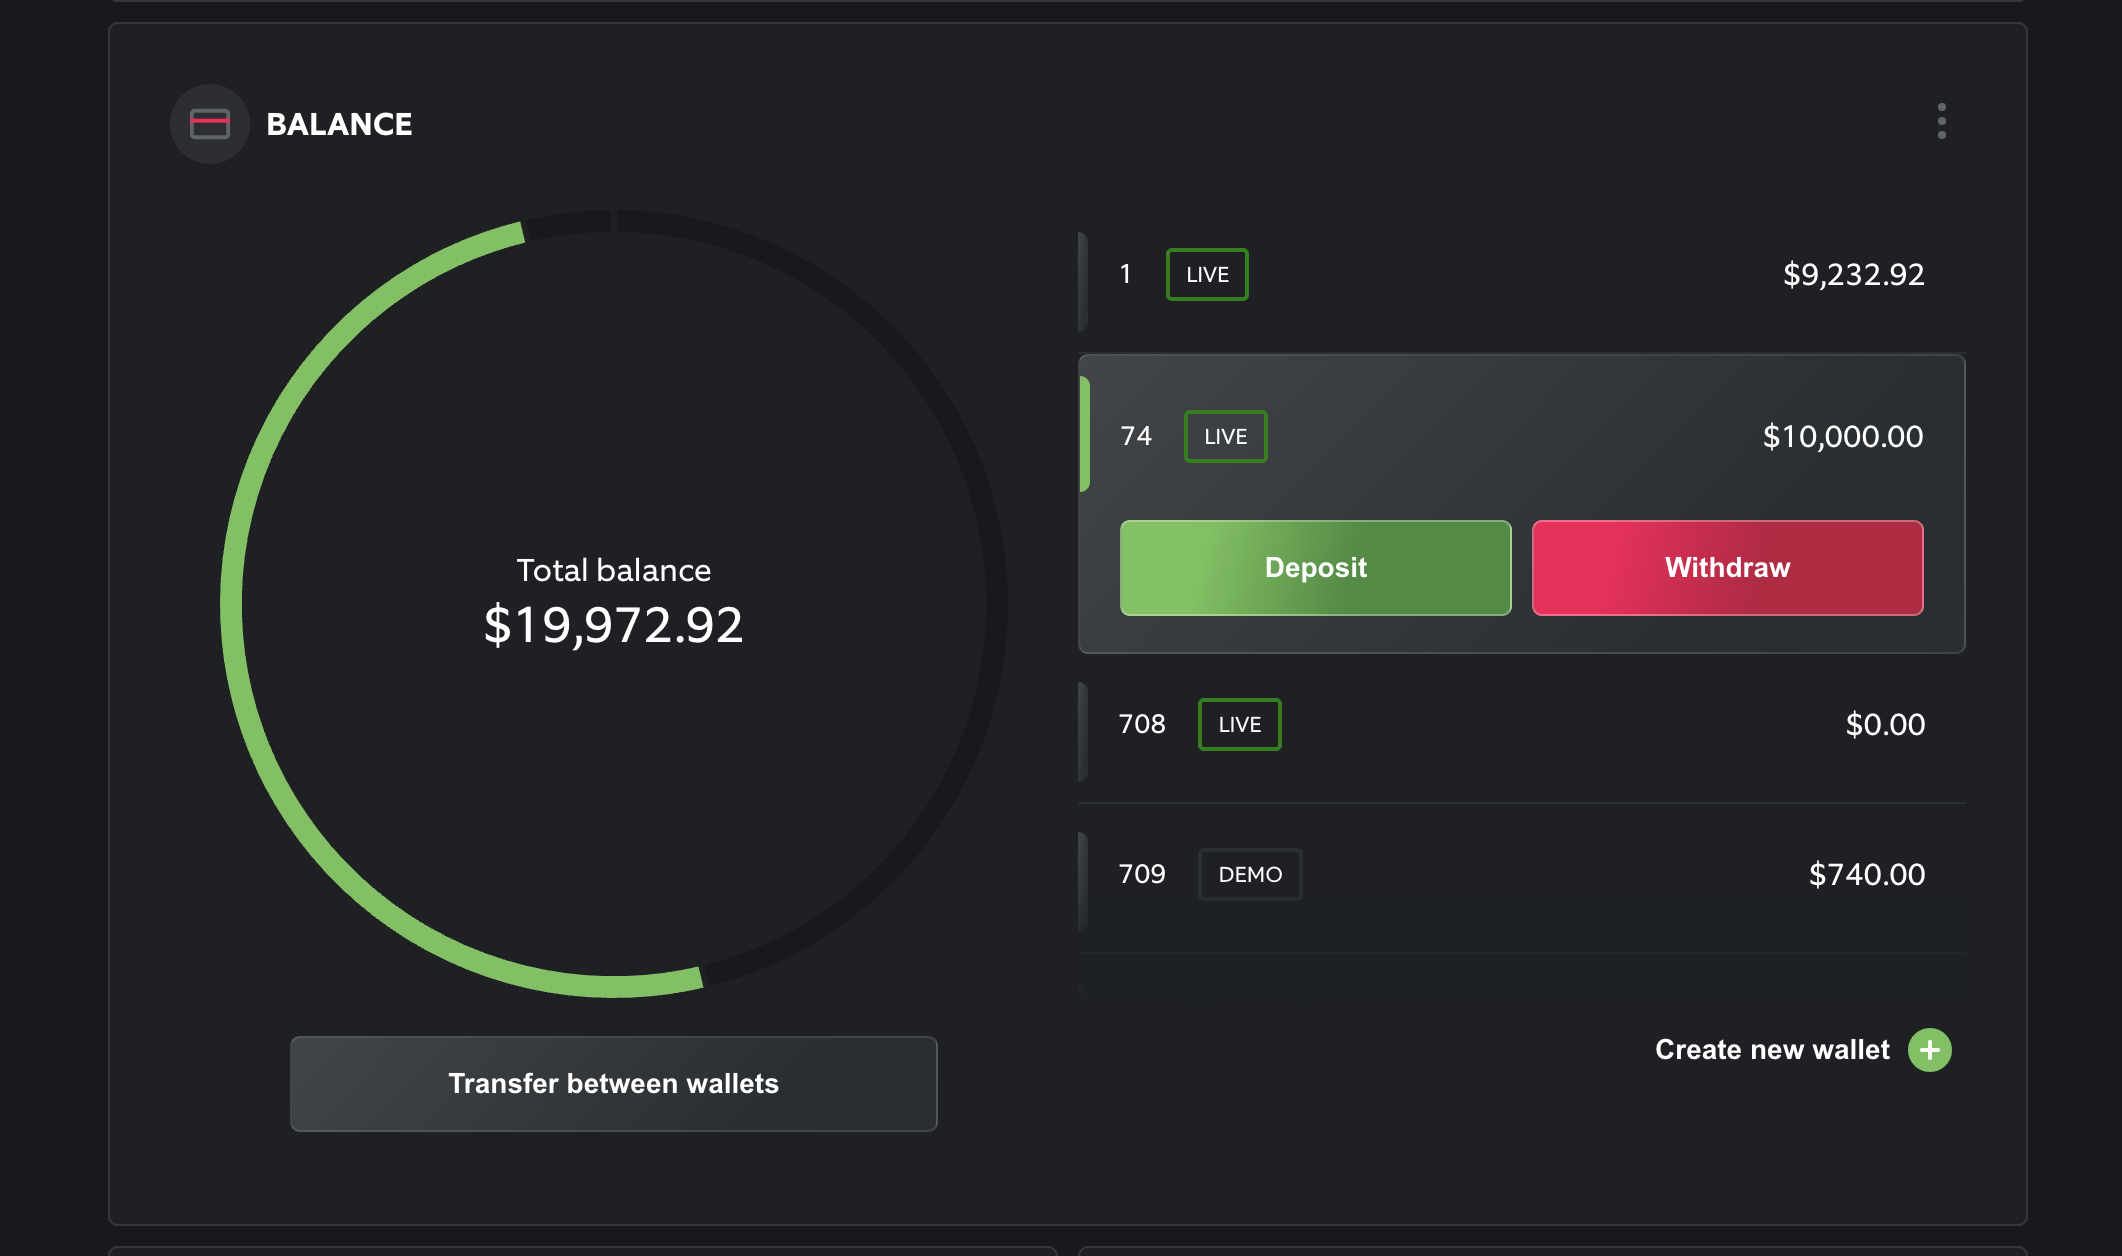This screenshot has width=2122, height=1256.
Task: Click the $9,232.92 balance amount
Action: (x=1853, y=275)
